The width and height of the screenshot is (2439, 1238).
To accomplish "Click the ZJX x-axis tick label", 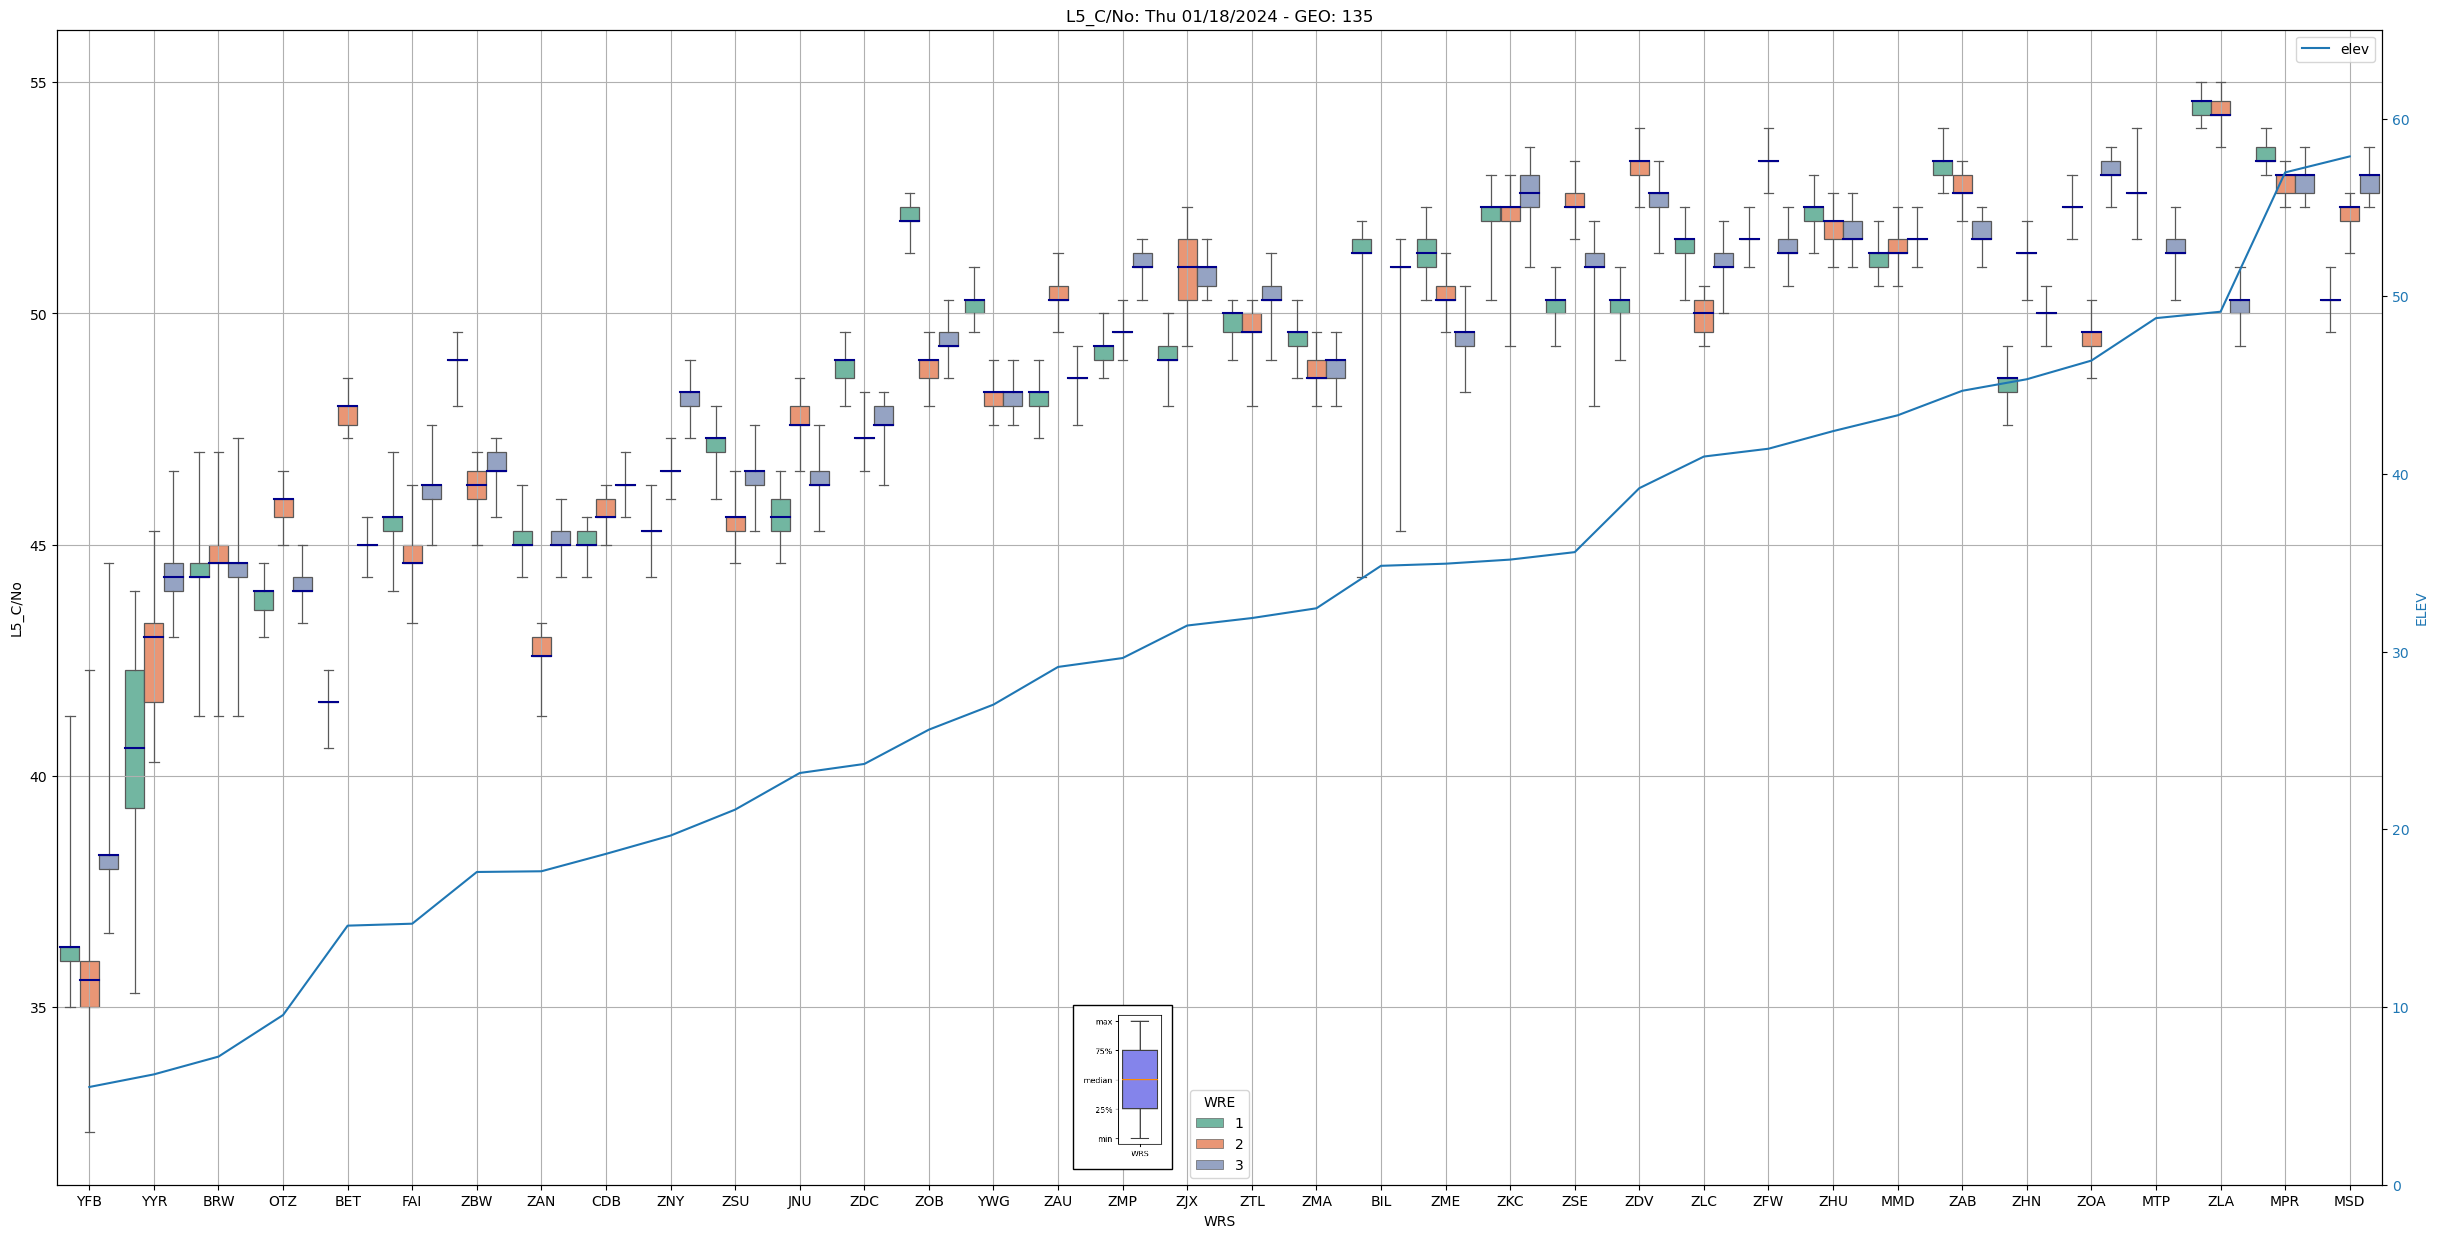I will pos(1186,1201).
